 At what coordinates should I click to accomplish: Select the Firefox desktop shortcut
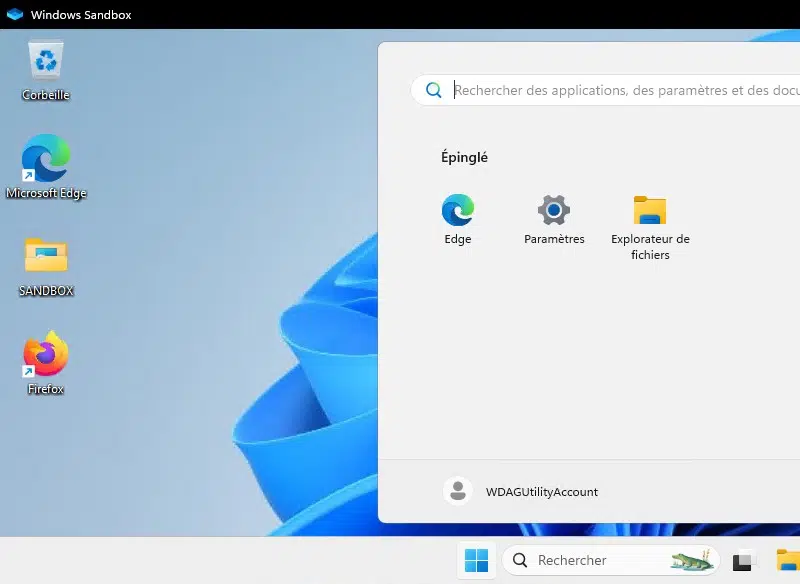46,355
